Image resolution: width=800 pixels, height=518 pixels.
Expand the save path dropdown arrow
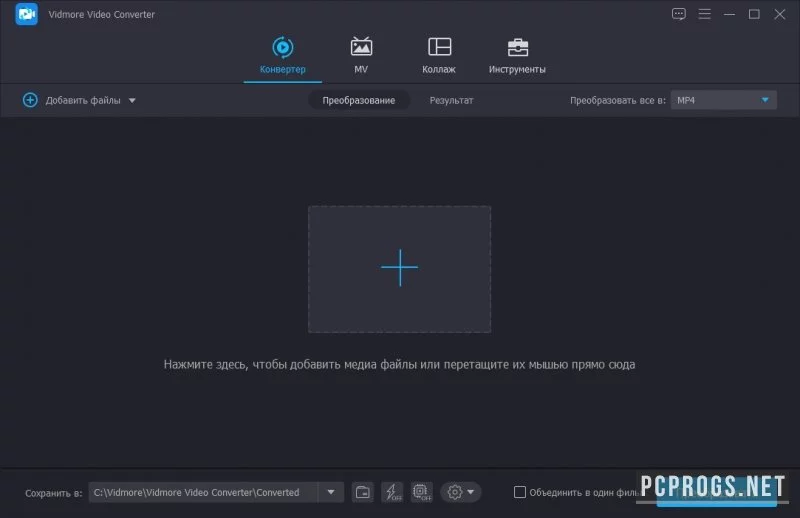click(x=331, y=492)
